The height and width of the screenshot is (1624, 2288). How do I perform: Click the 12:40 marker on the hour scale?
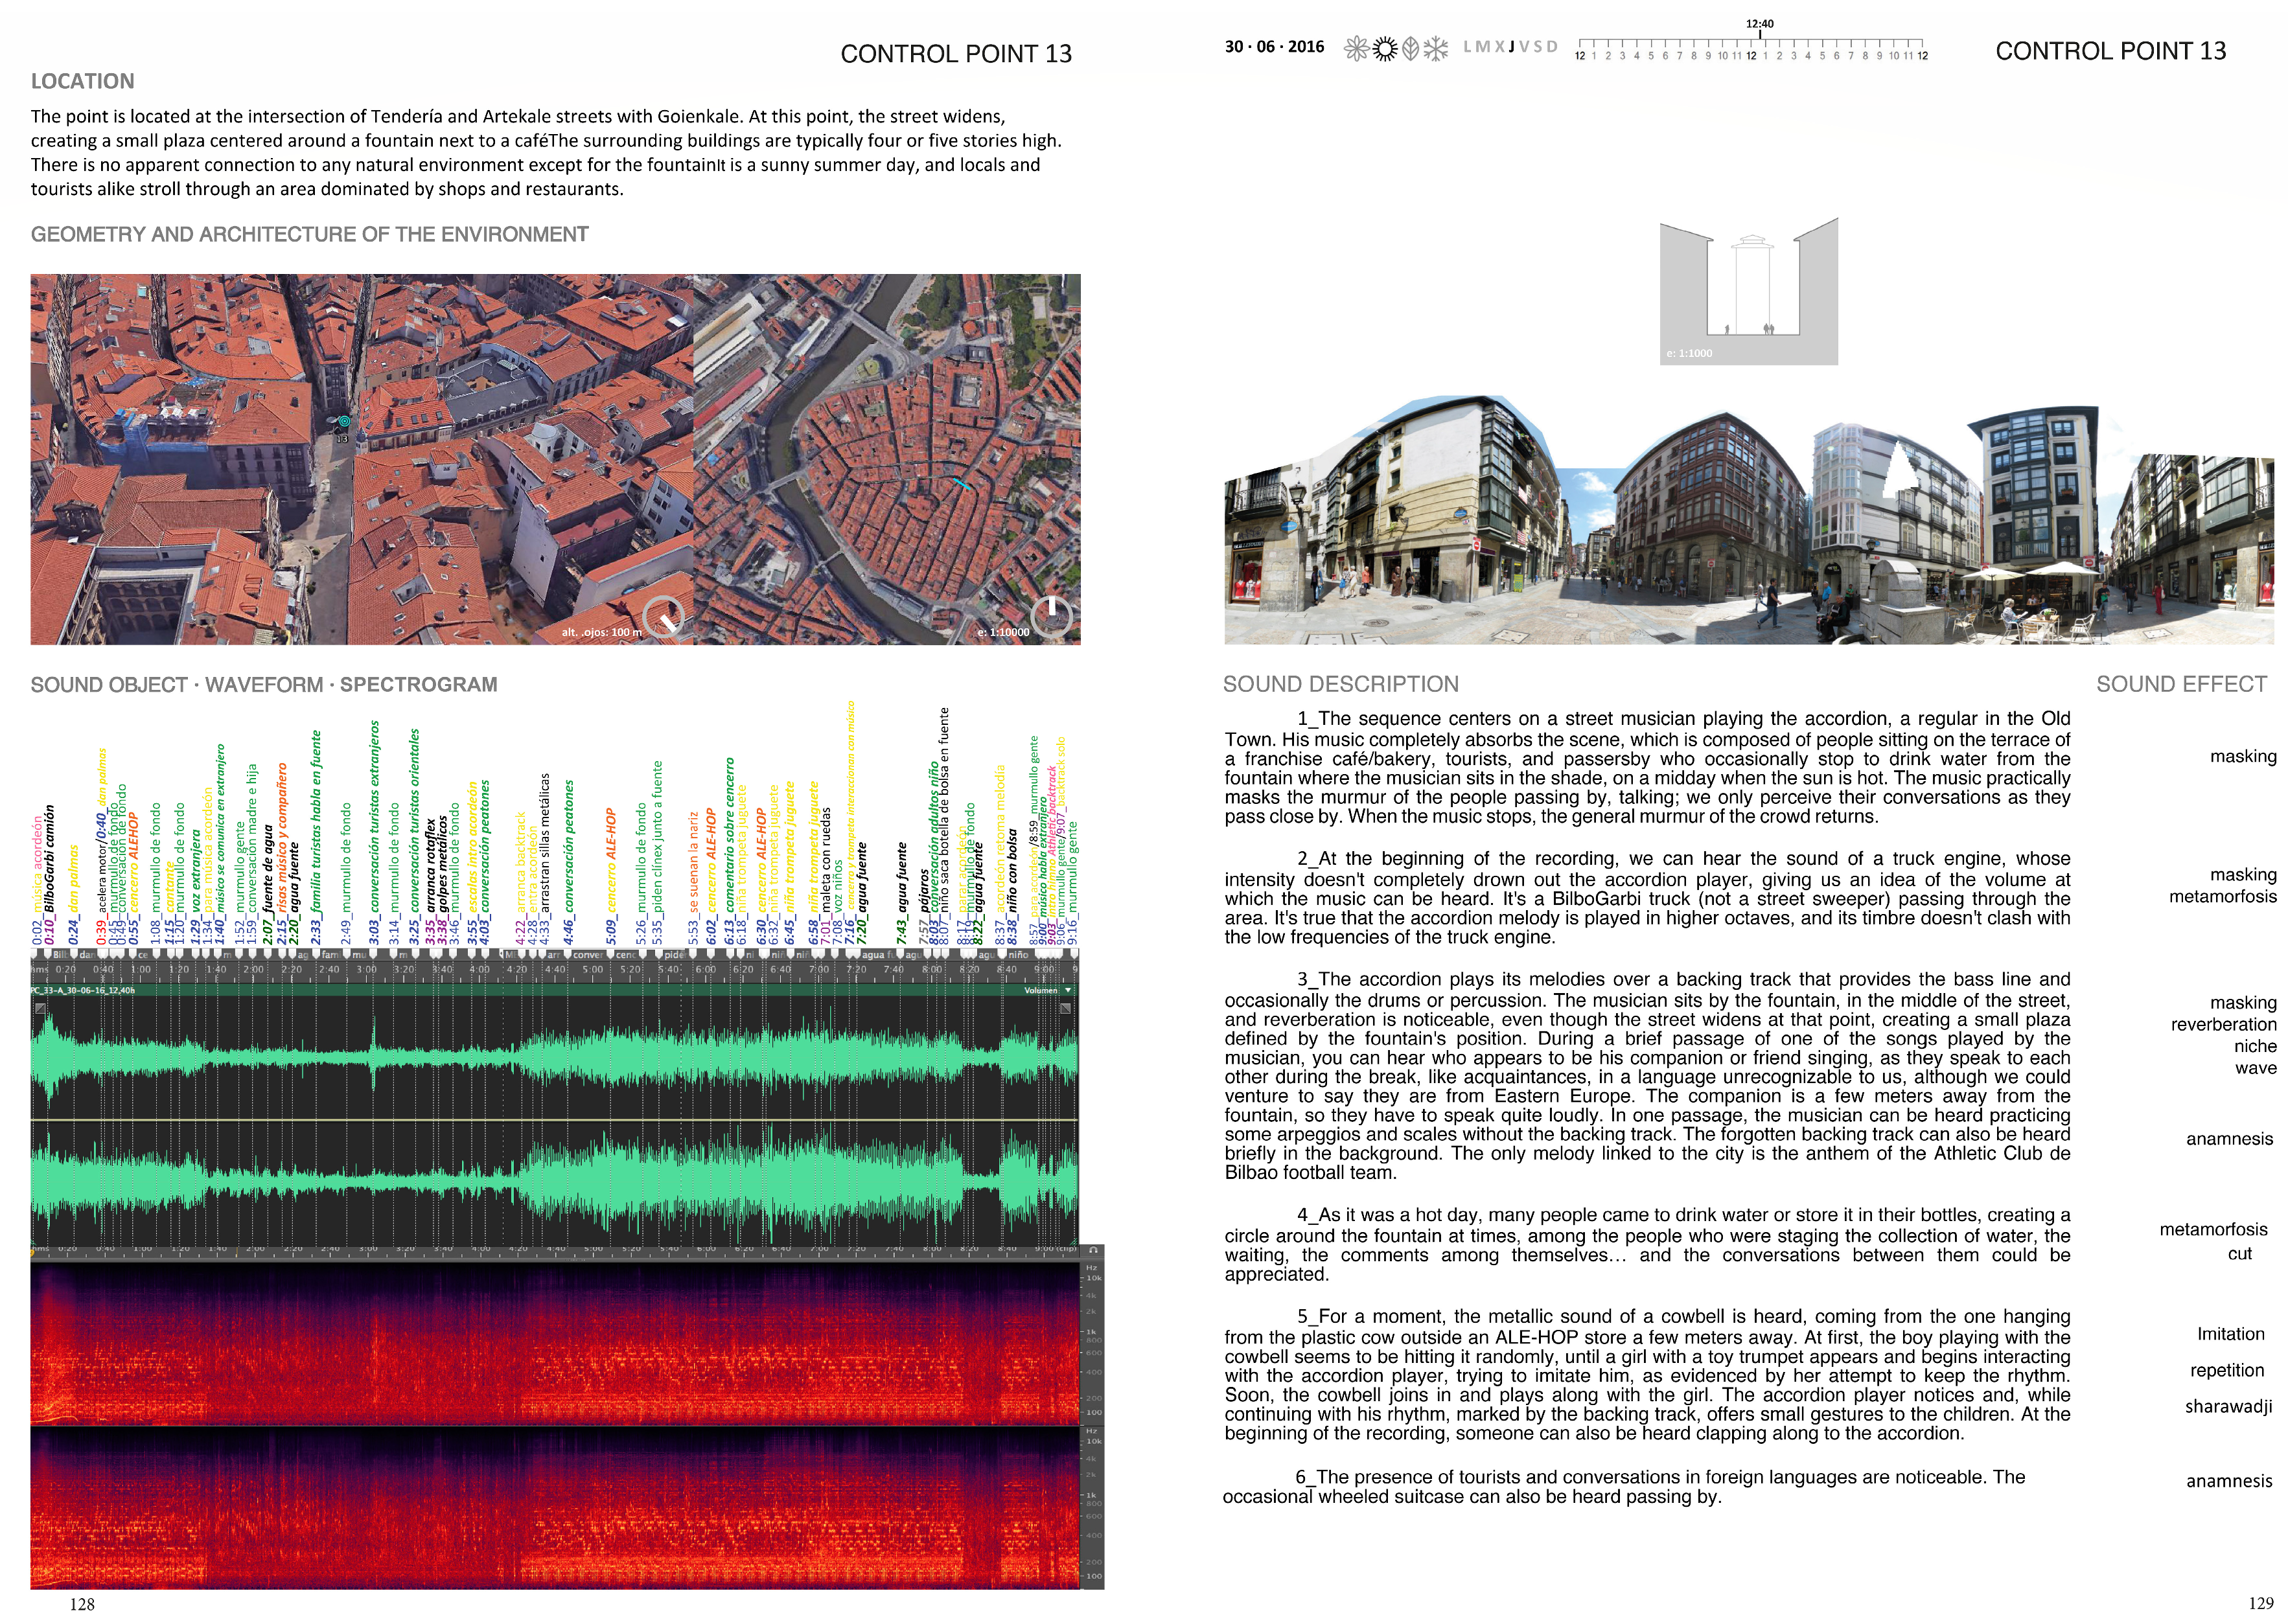1760,28
